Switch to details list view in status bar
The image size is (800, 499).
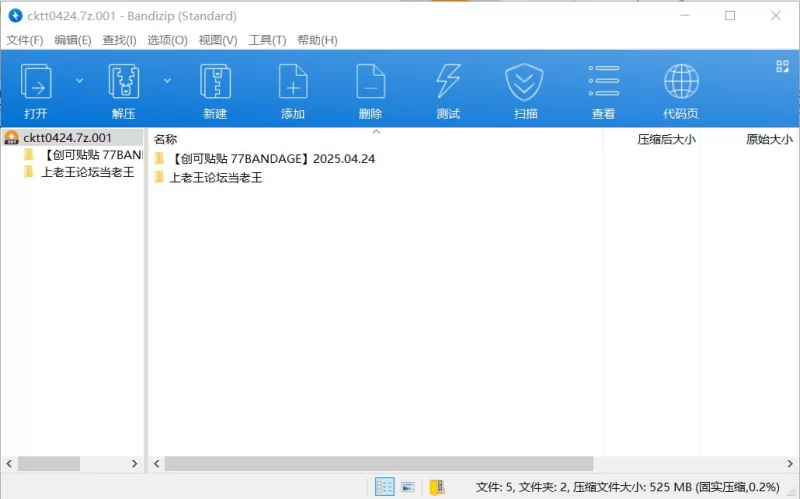point(385,487)
